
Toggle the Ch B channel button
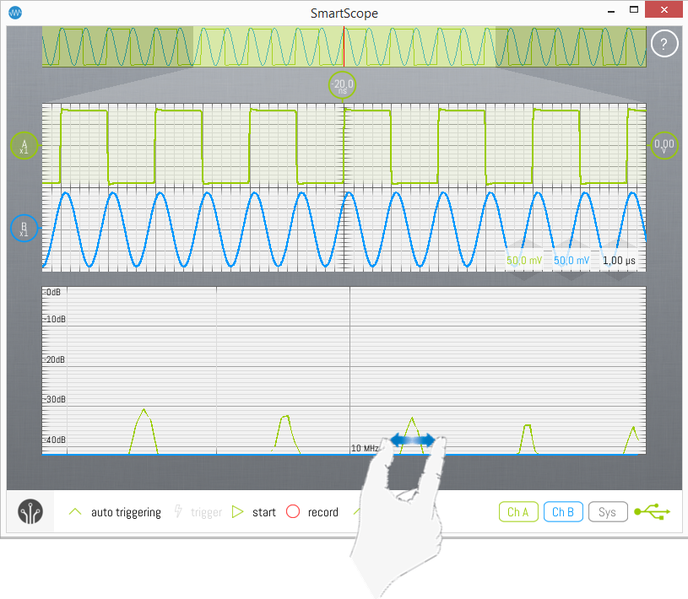tap(562, 512)
